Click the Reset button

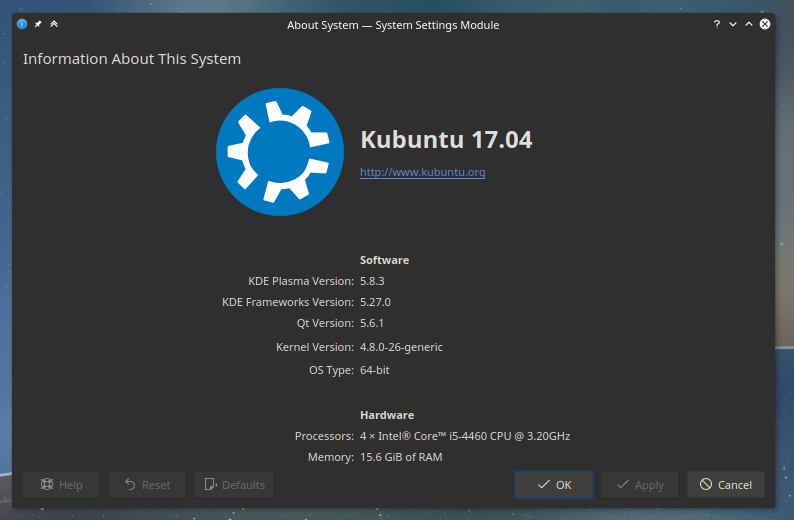(x=147, y=485)
